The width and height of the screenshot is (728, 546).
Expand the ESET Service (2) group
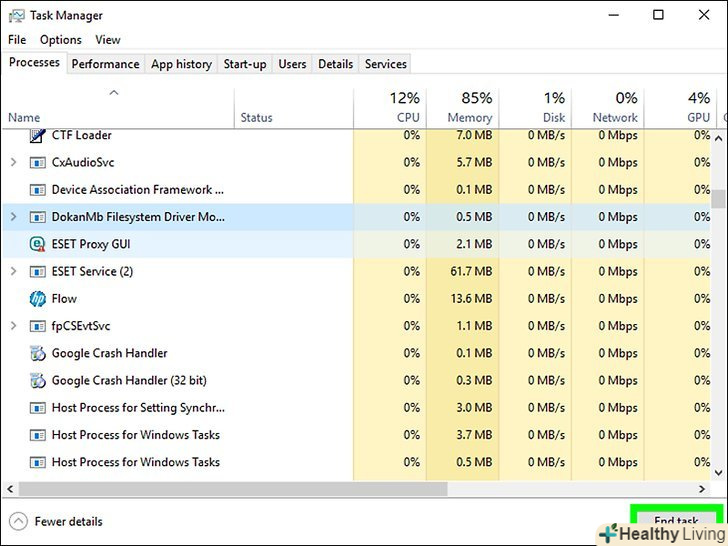click(13, 272)
